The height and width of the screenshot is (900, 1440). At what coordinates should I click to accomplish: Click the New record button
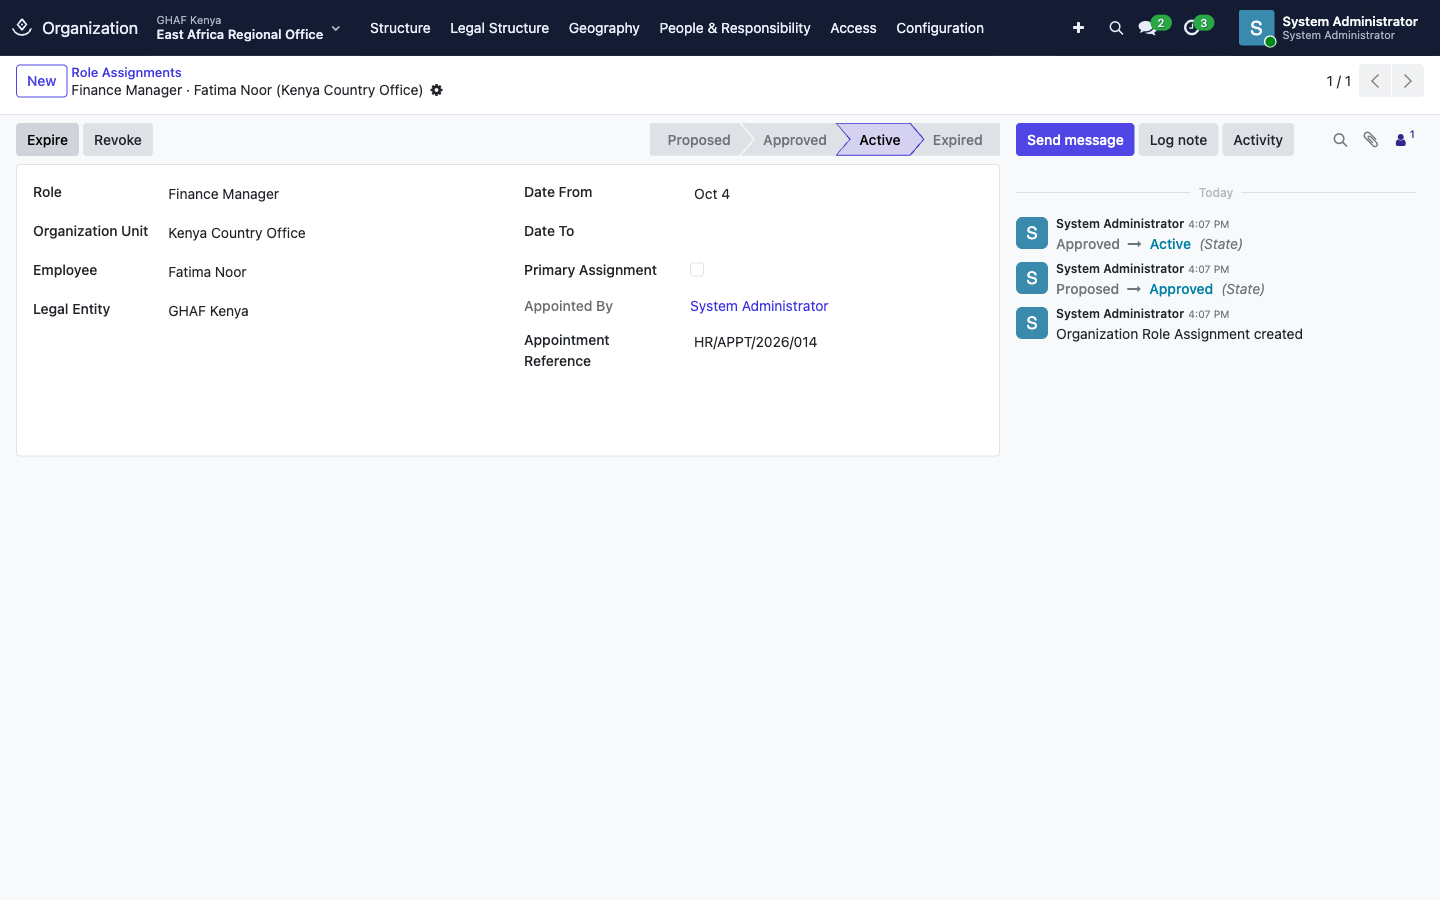tap(42, 81)
